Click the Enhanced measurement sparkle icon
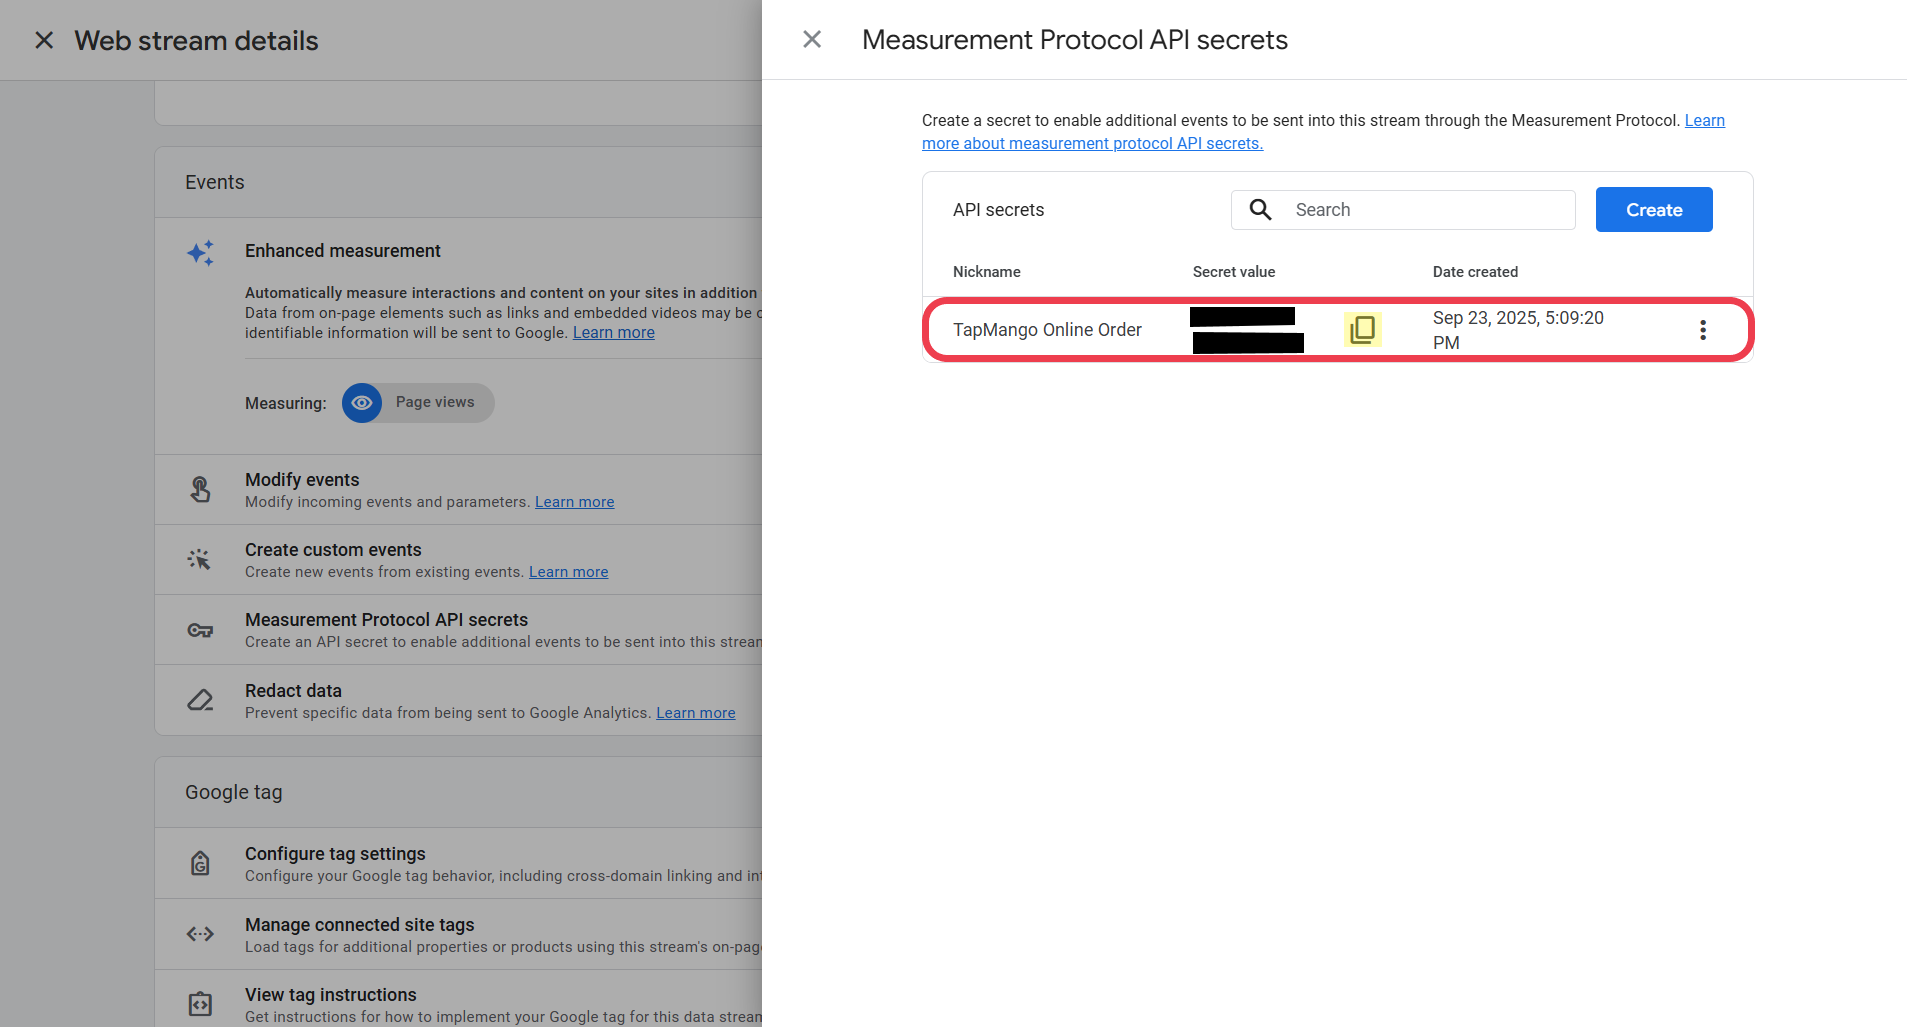This screenshot has width=1907, height=1027. point(200,252)
